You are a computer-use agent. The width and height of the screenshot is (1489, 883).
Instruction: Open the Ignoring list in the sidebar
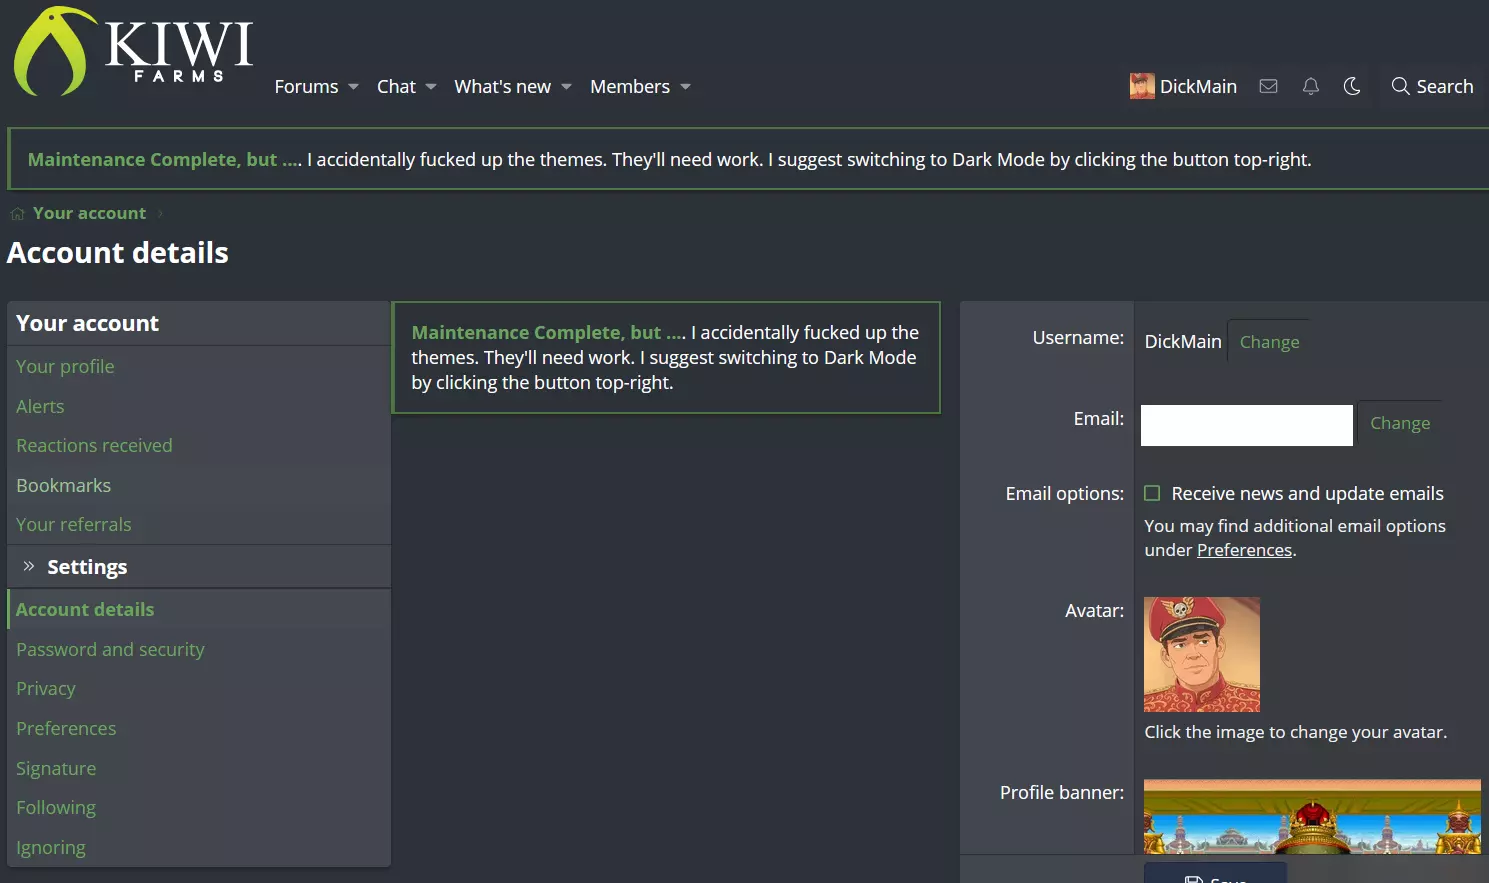tap(50, 848)
